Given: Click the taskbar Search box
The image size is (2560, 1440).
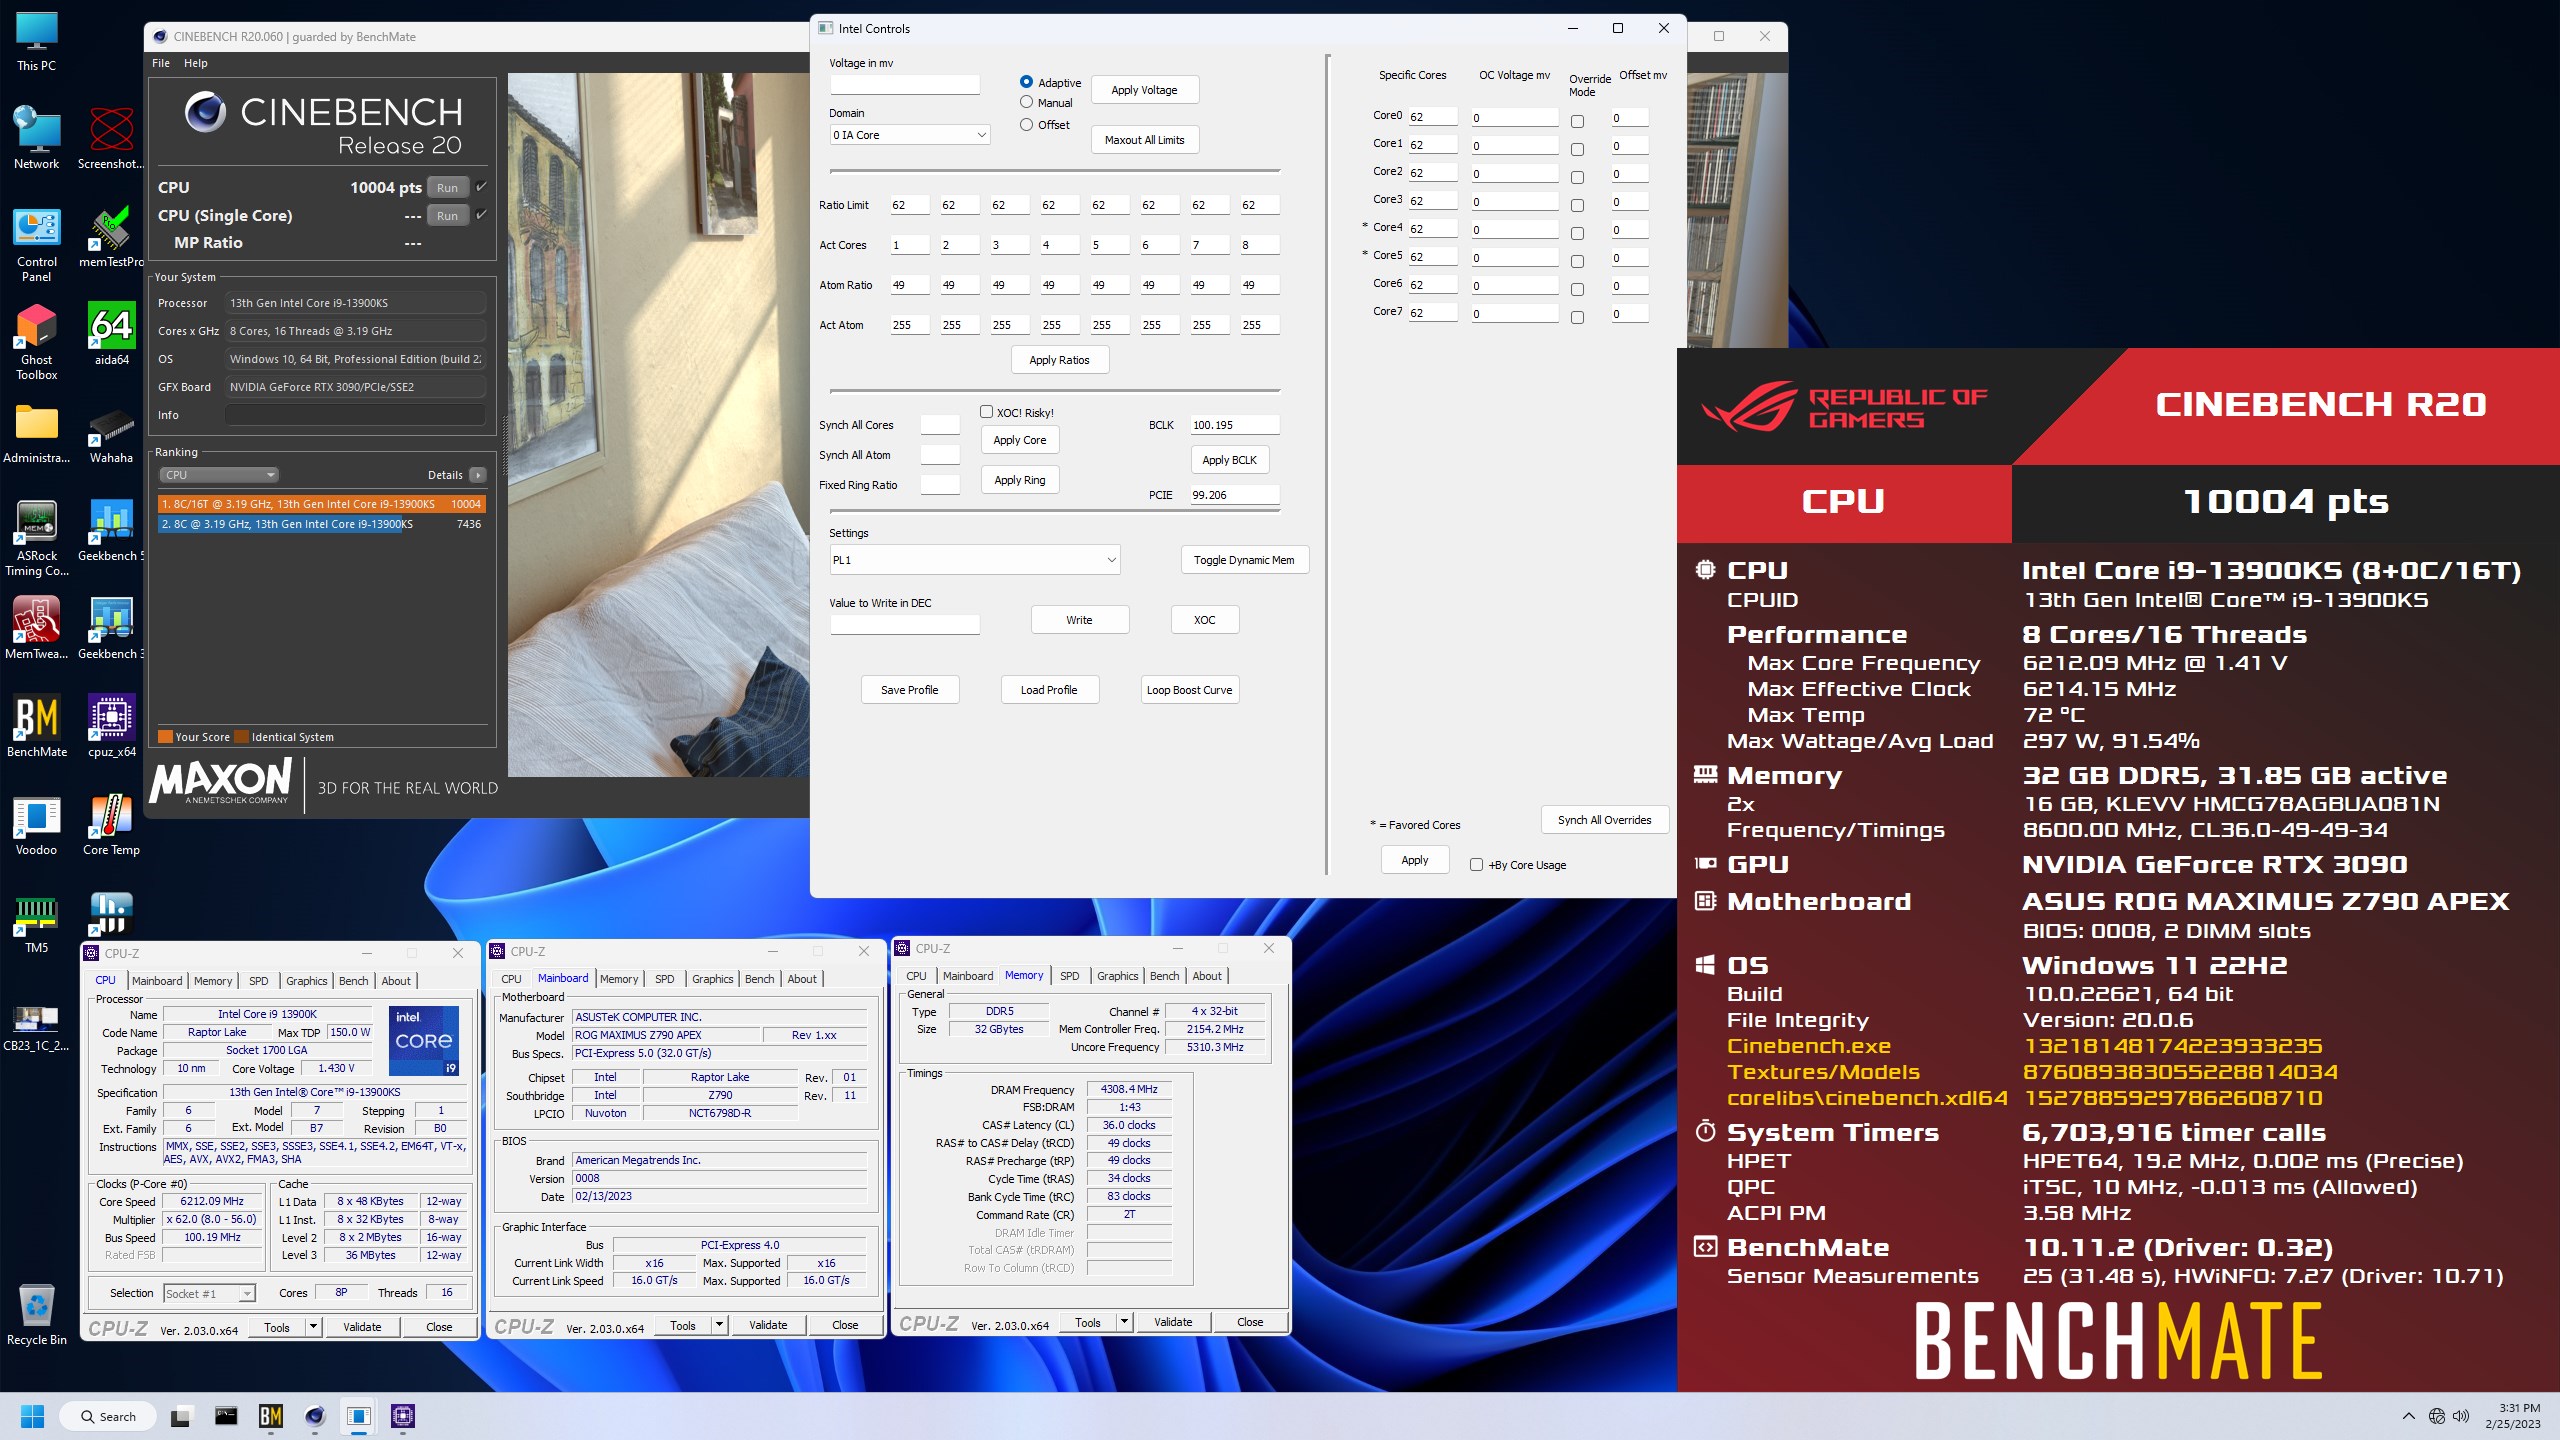Looking at the screenshot, I should click(x=108, y=1416).
